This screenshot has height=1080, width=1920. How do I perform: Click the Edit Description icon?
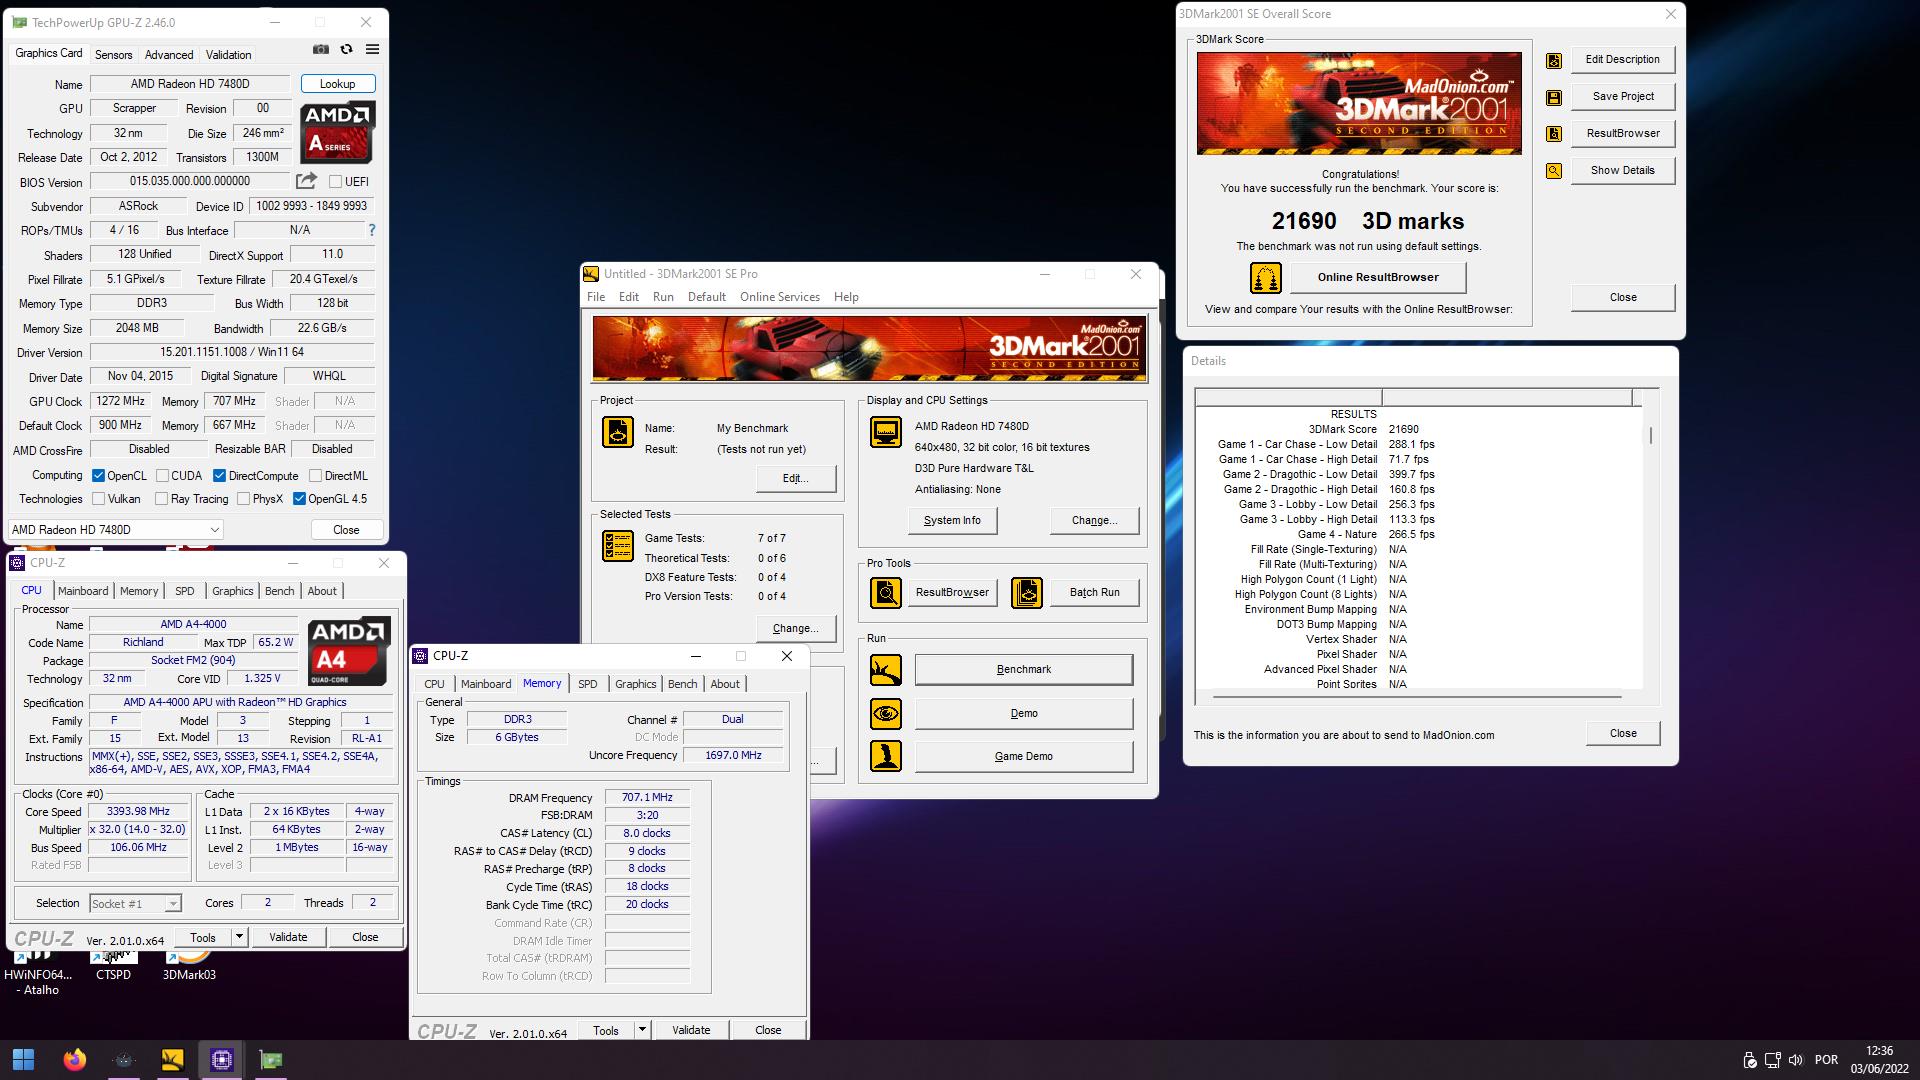1554,60
